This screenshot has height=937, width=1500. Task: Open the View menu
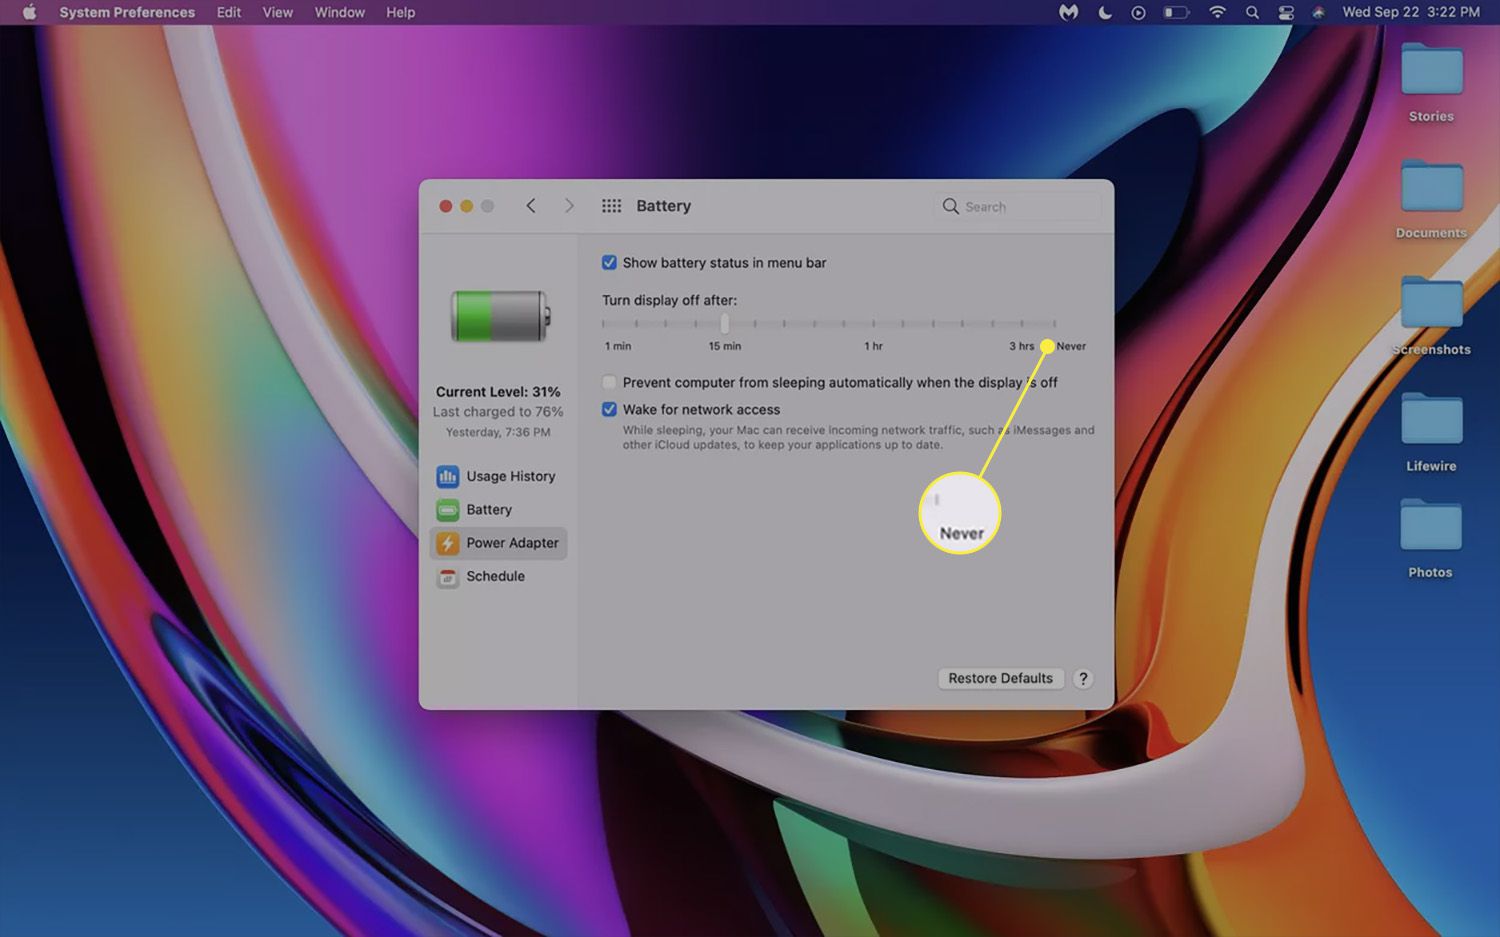point(277,13)
